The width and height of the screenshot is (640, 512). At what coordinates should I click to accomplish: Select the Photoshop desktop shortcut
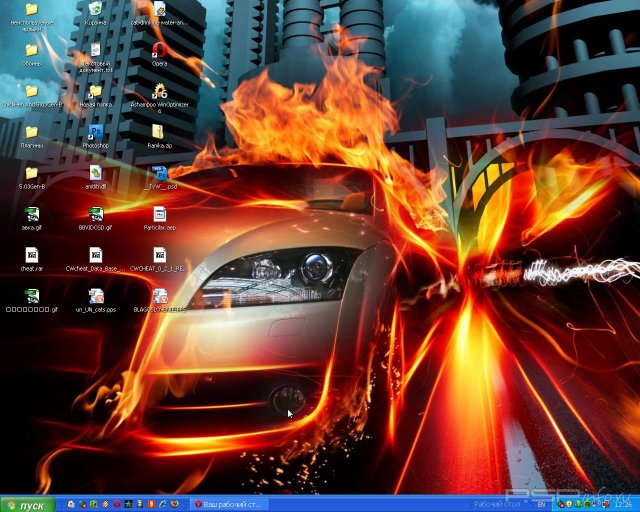pyautogui.click(x=95, y=133)
